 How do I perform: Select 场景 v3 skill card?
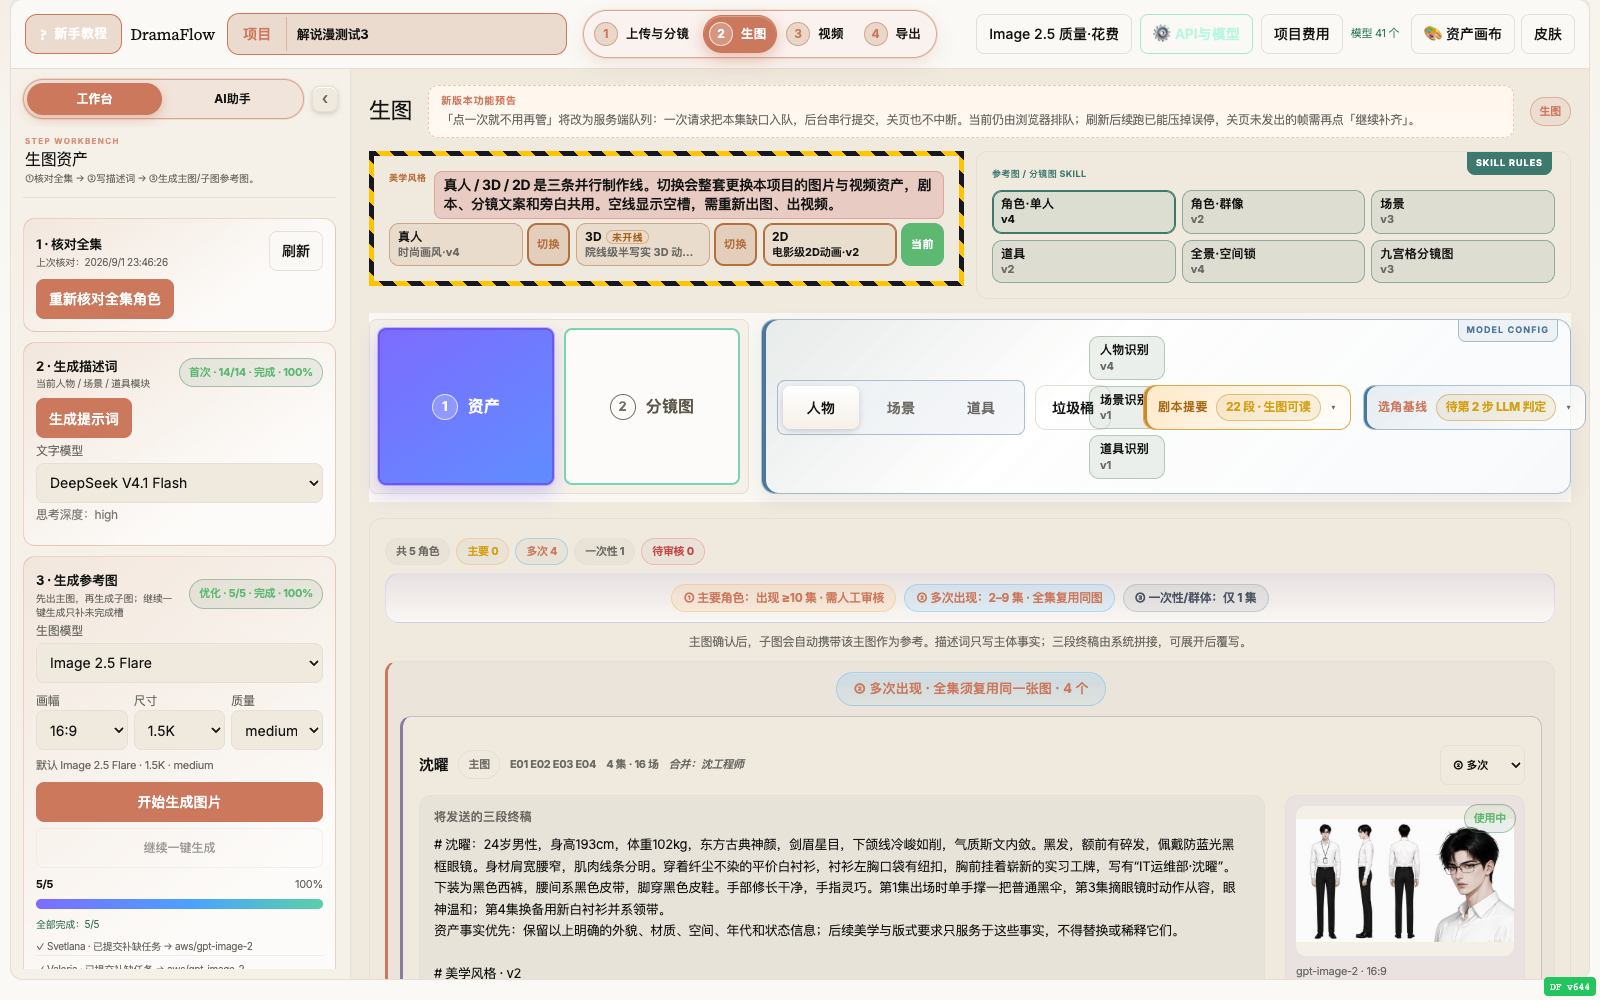1462,211
